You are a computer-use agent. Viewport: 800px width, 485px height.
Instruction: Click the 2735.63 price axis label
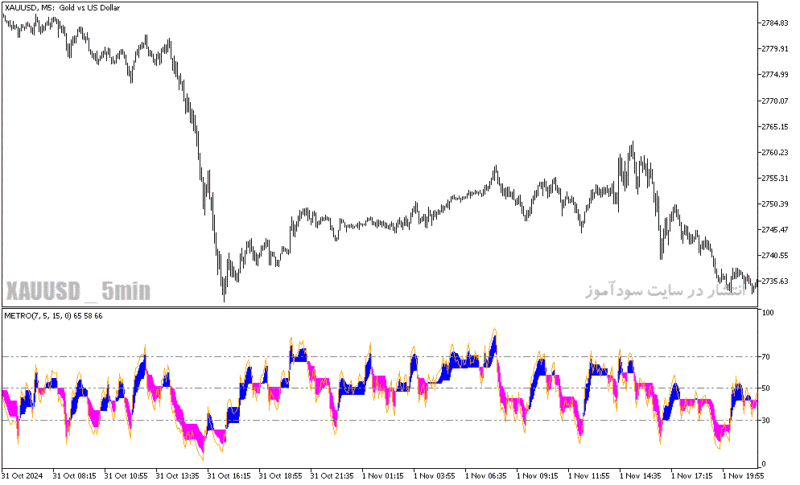click(x=774, y=282)
